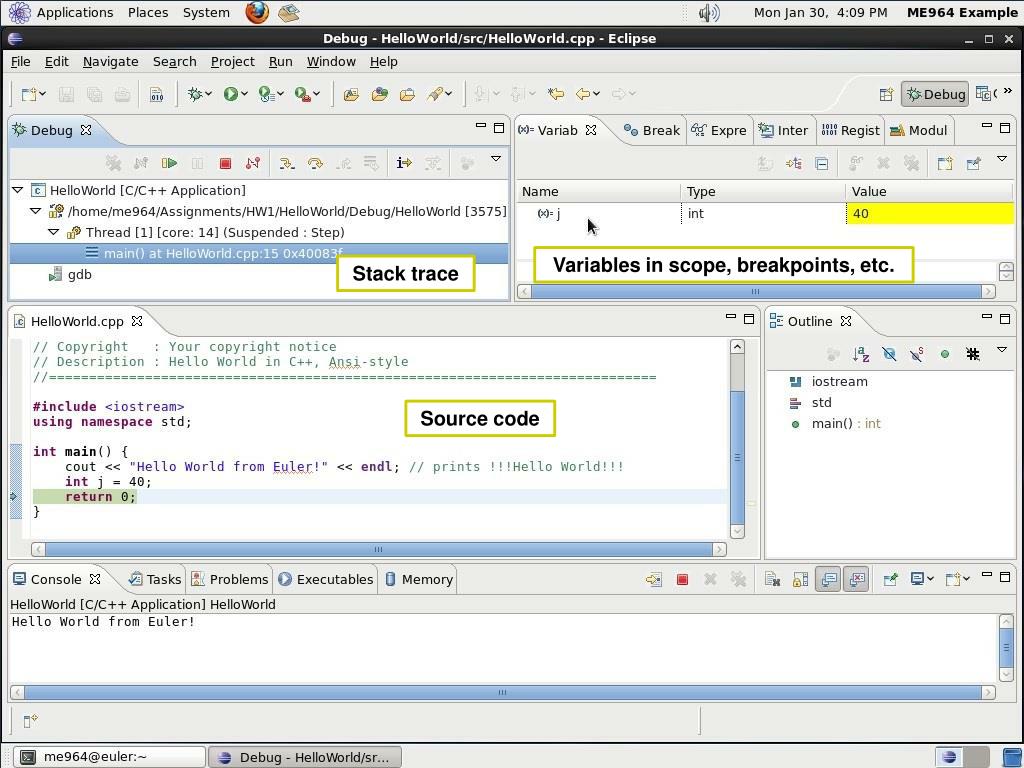
Task: Toggle Hide Static Members icon in Outline
Action: (917, 354)
